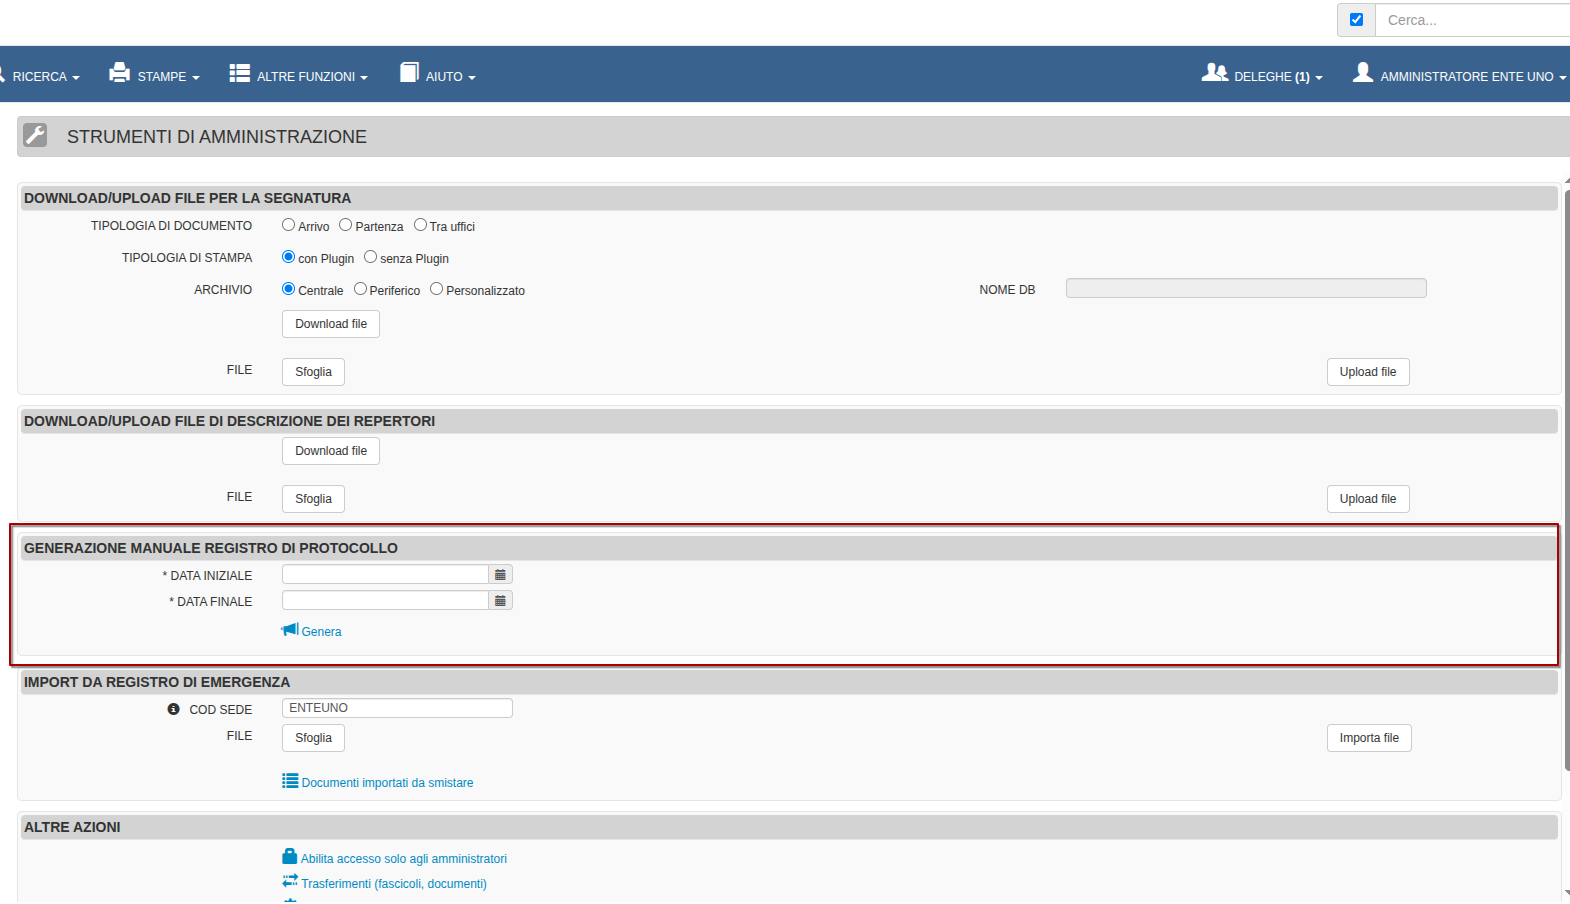
Task: Click the lock icon for Abilita accesso
Action: (x=290, y=857)
